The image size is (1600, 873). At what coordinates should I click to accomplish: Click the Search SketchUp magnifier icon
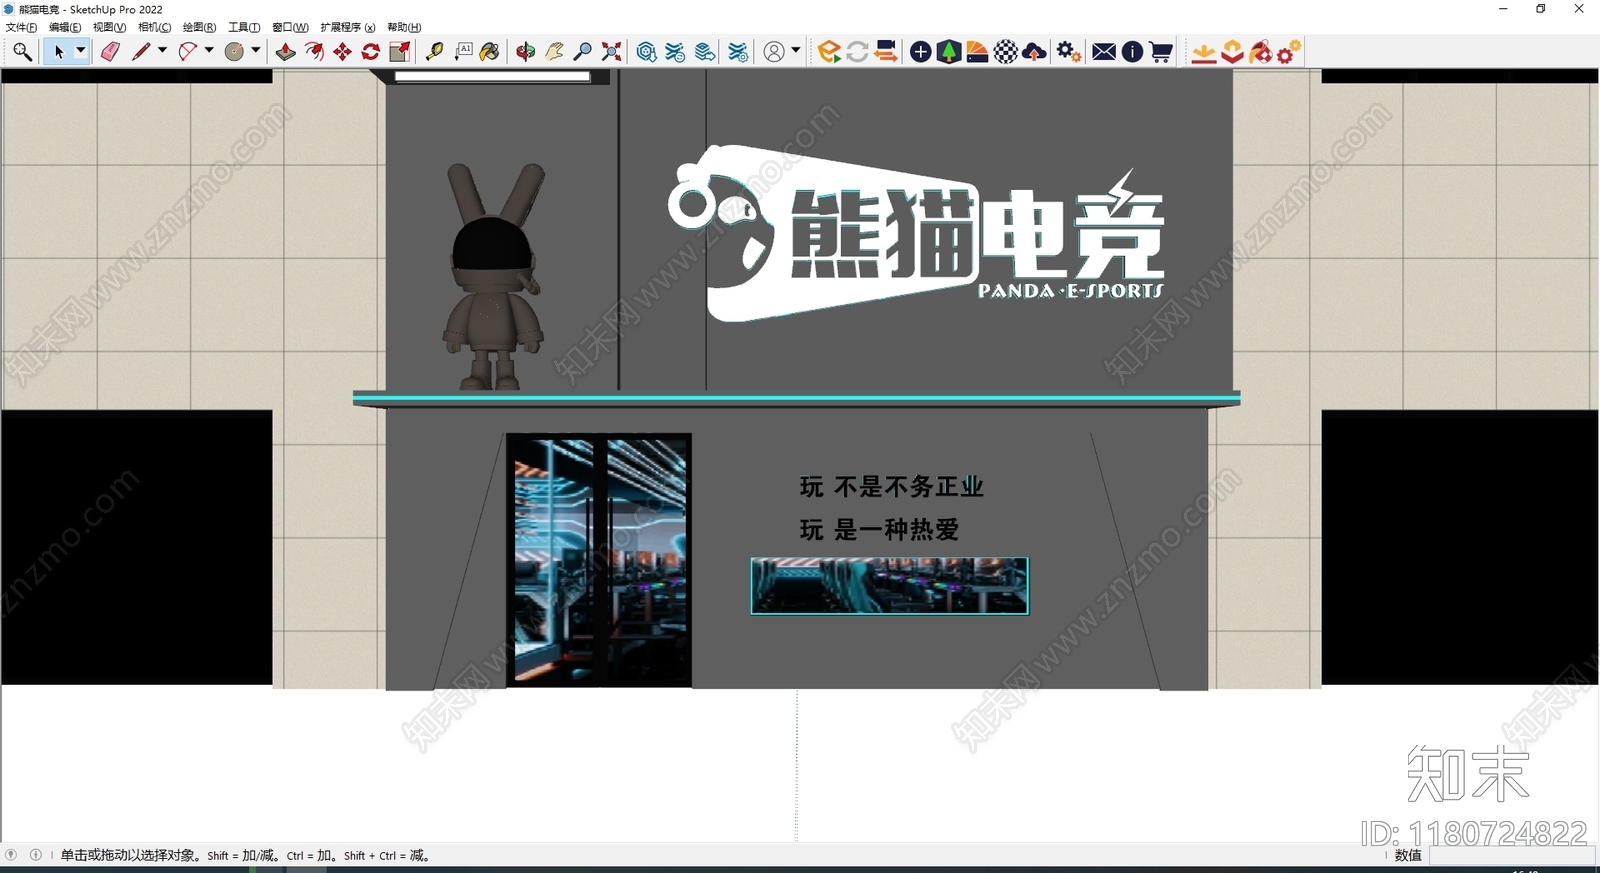22,51
